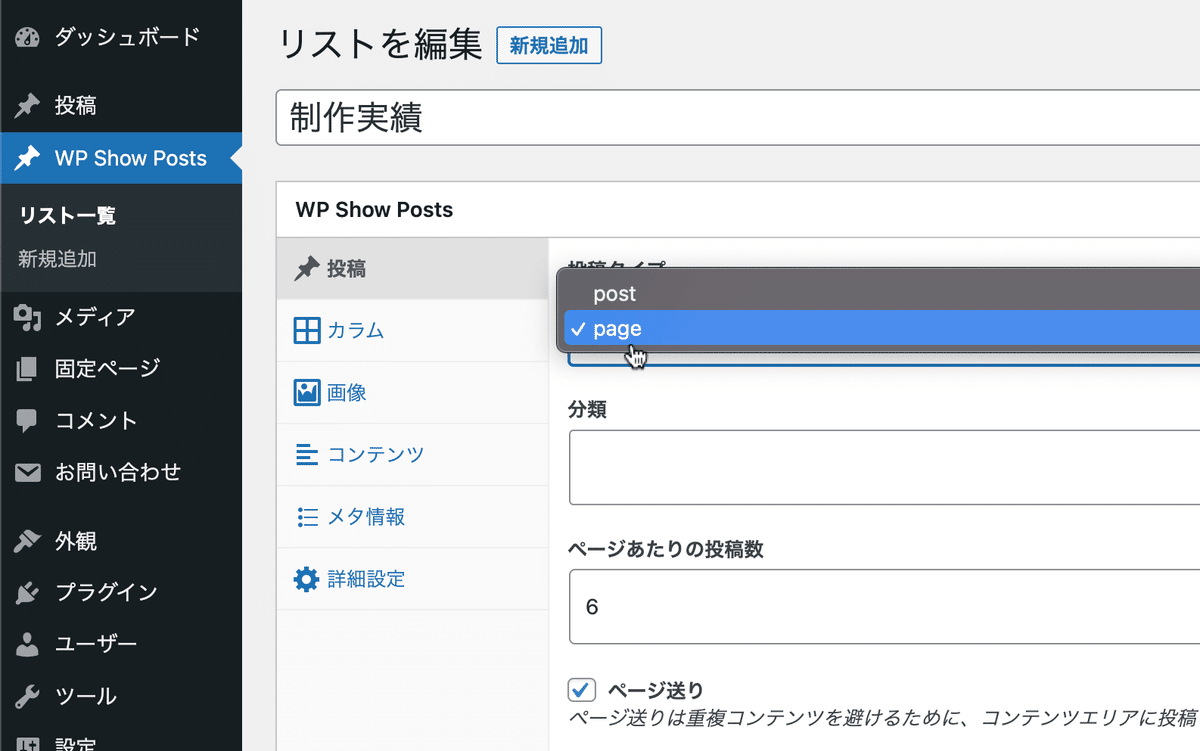1200x751 pixels.
Task: Click the plug icon for プラグイン
Action: (x=27, y=593)
